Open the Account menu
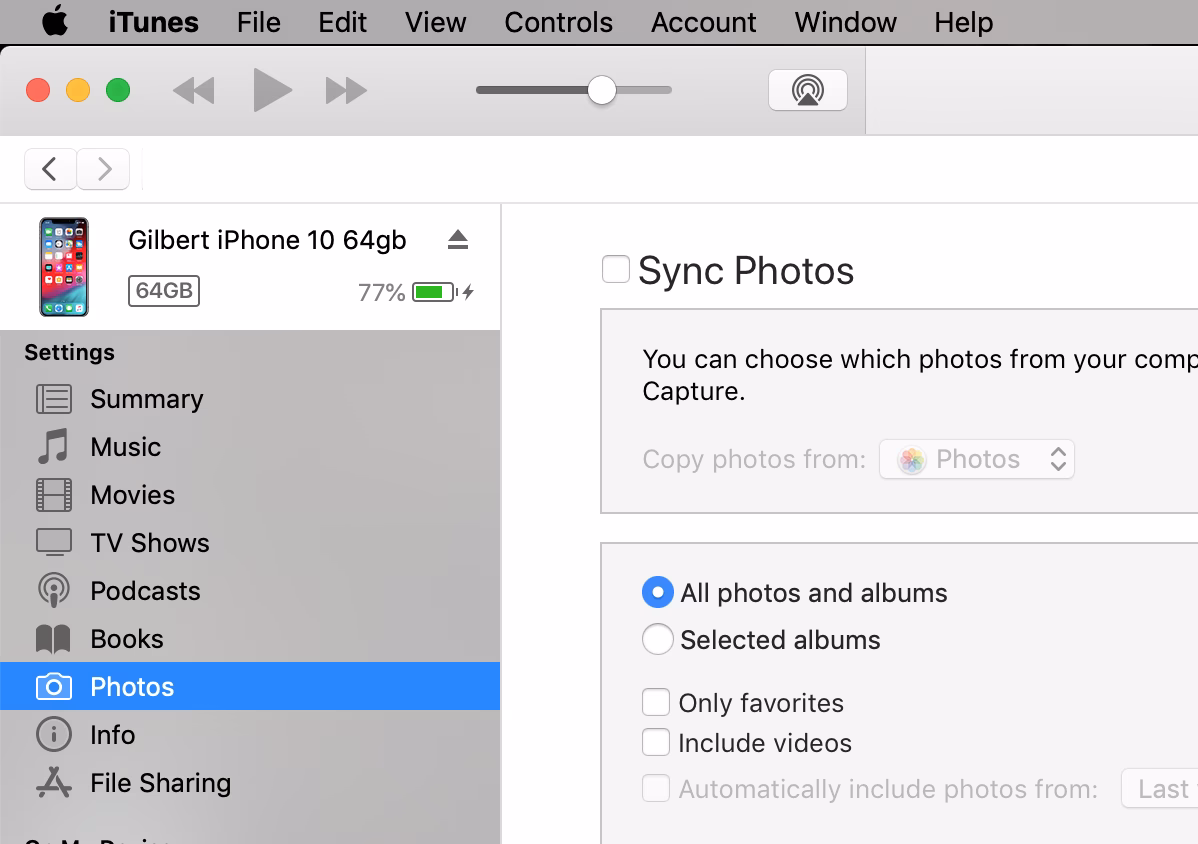The width and height of the screenshot is (1198, 844). tap(703, 22)
